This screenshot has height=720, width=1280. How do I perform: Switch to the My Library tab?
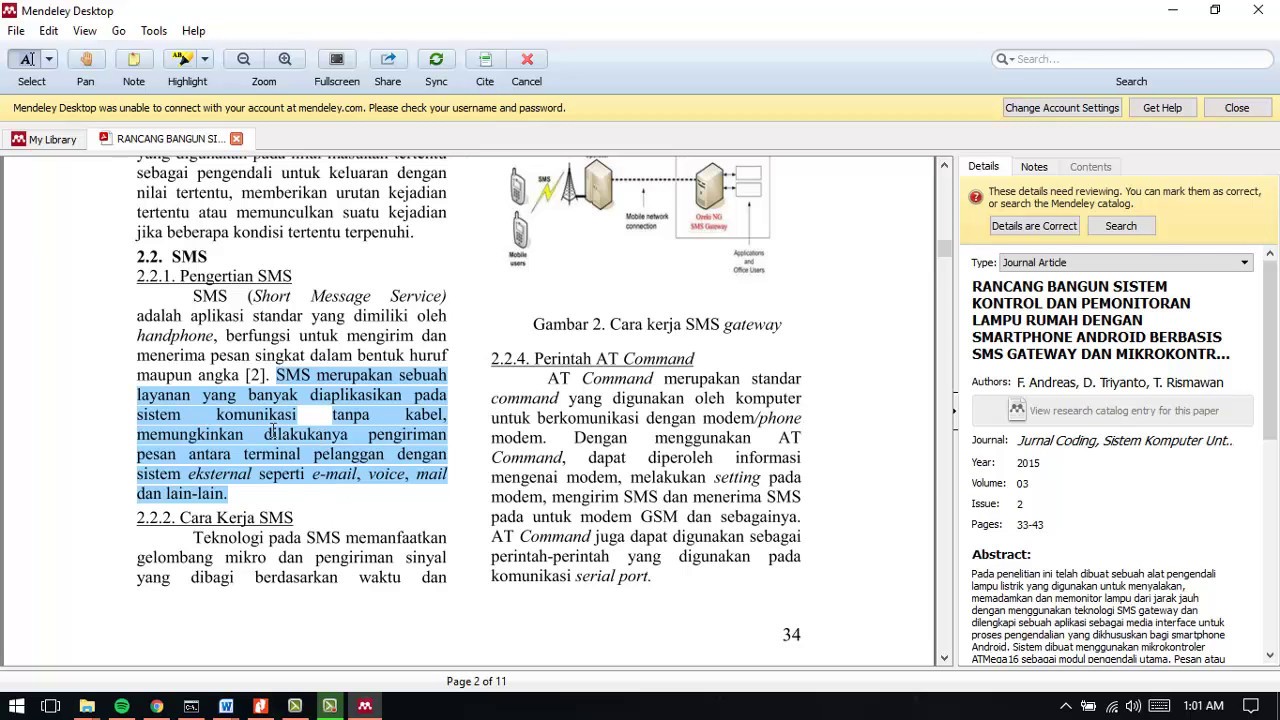(44, 139)
